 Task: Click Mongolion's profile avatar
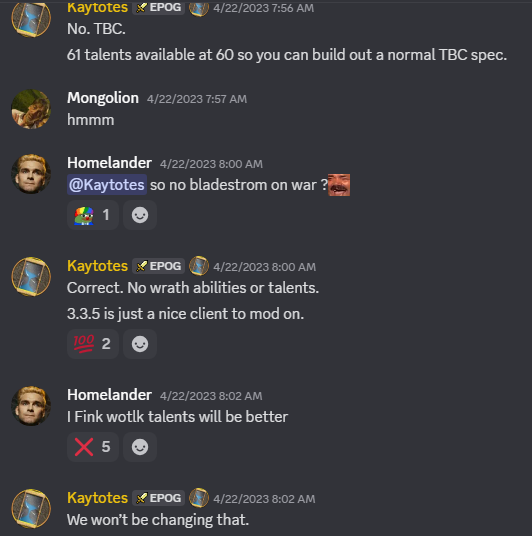pyautogui.click(x=31, y=109)
